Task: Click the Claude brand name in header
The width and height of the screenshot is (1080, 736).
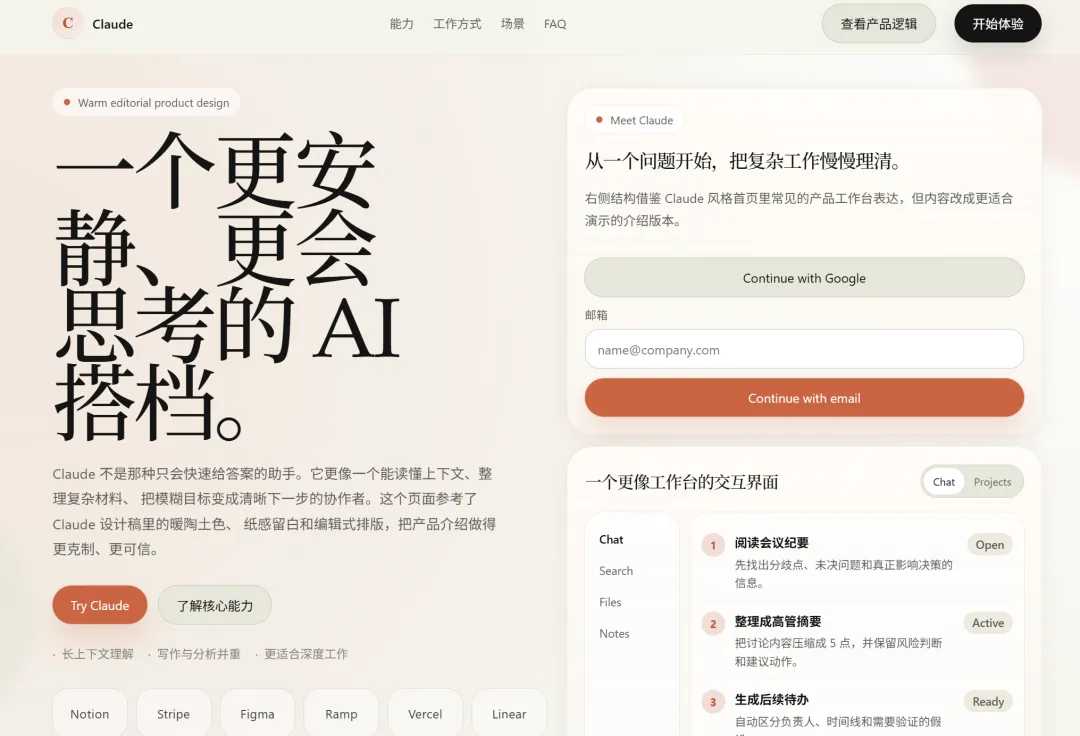Action: pos(112,24)
